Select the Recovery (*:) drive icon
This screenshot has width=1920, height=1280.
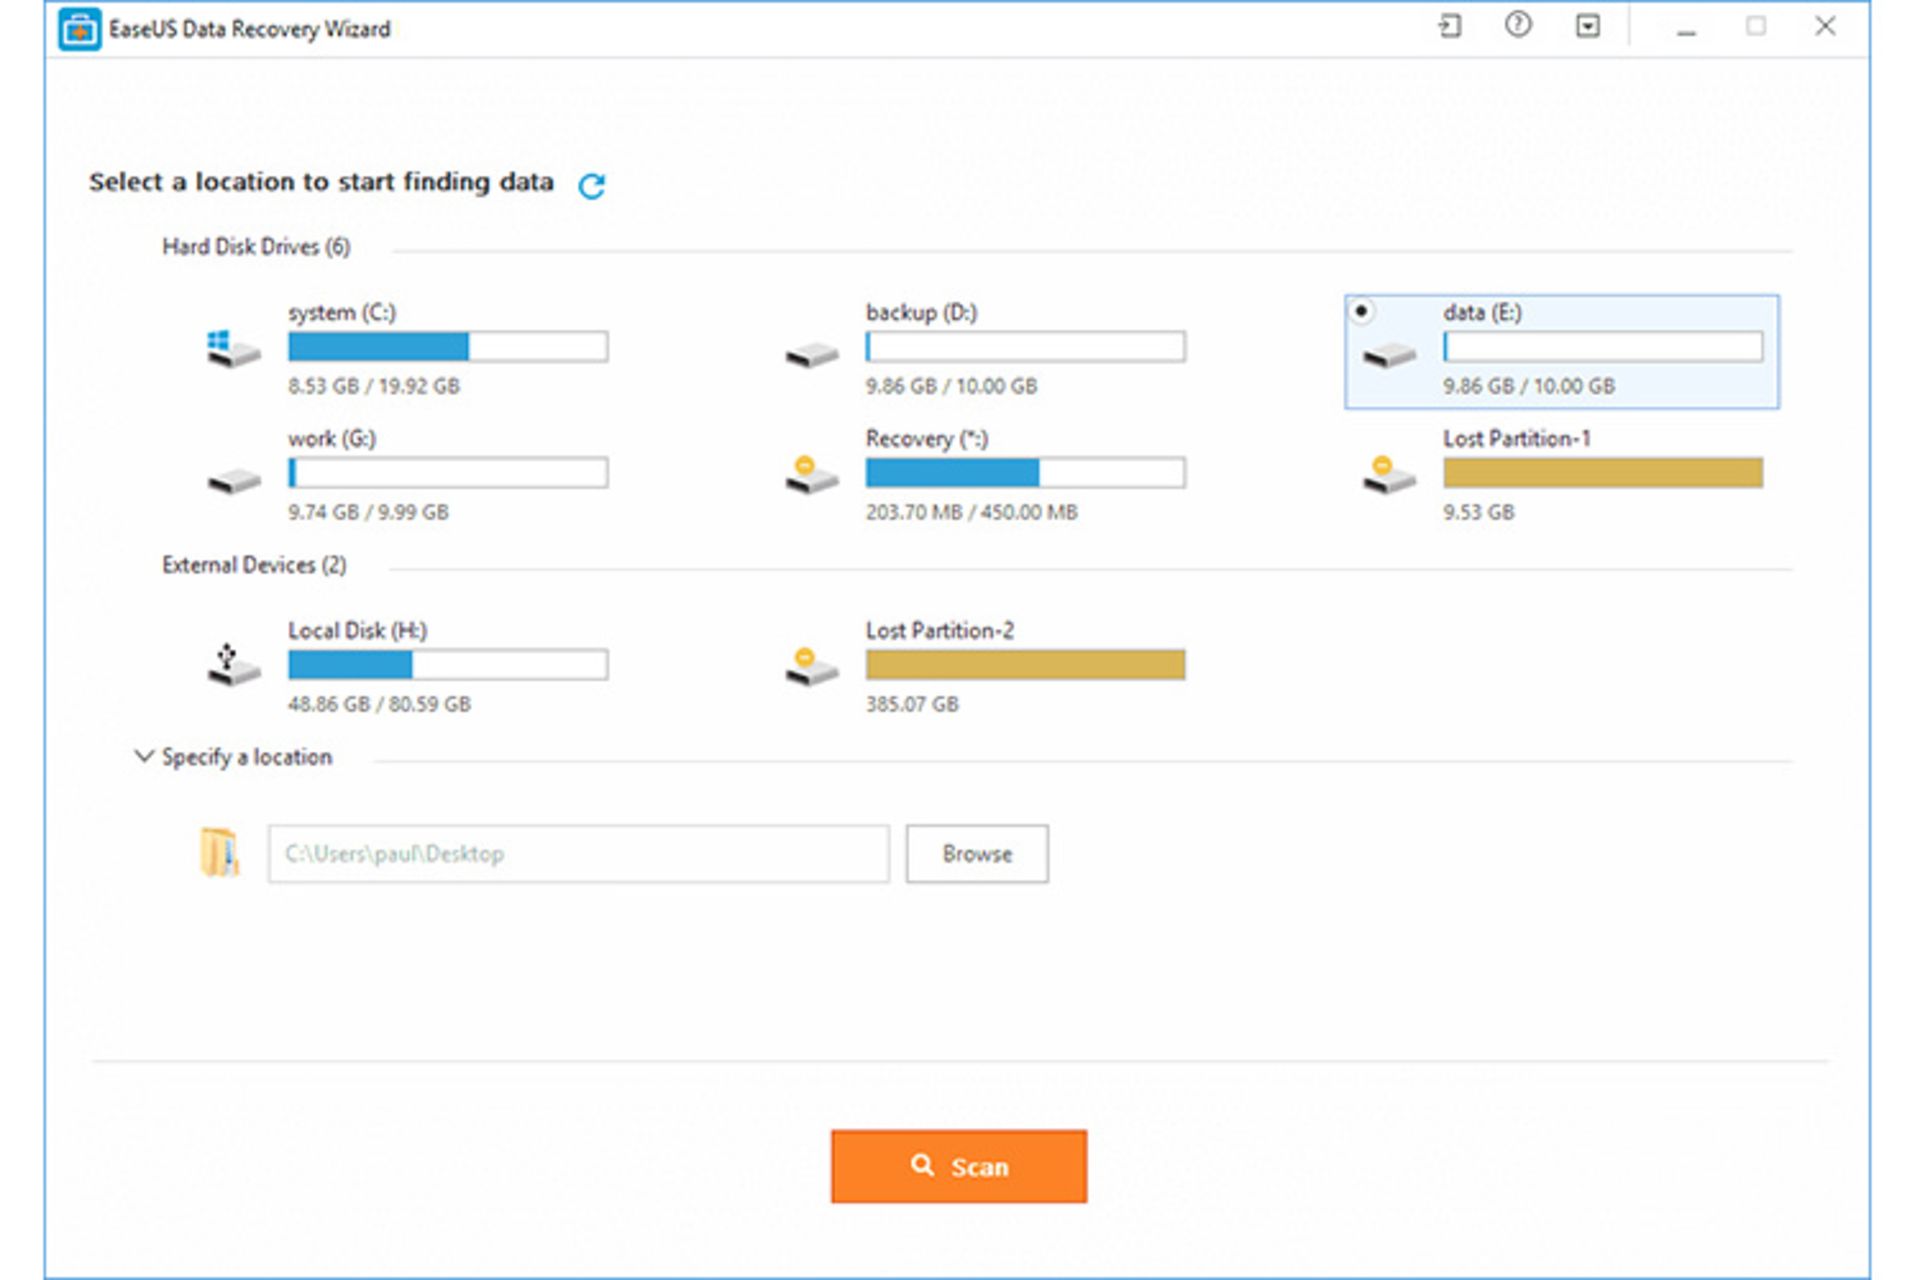(x=811, y=474)
